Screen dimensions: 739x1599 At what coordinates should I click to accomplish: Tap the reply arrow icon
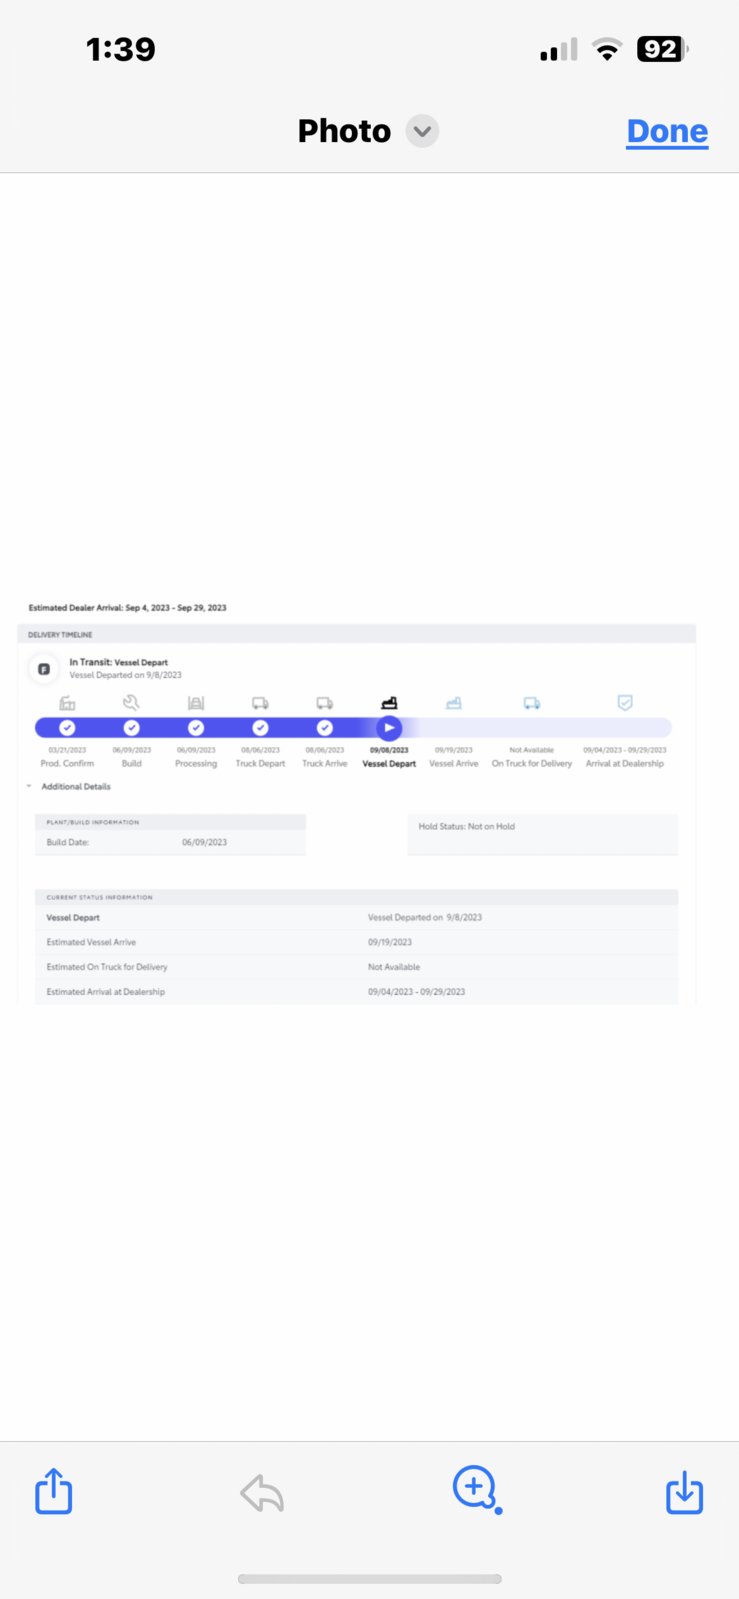pos(262,1494)
